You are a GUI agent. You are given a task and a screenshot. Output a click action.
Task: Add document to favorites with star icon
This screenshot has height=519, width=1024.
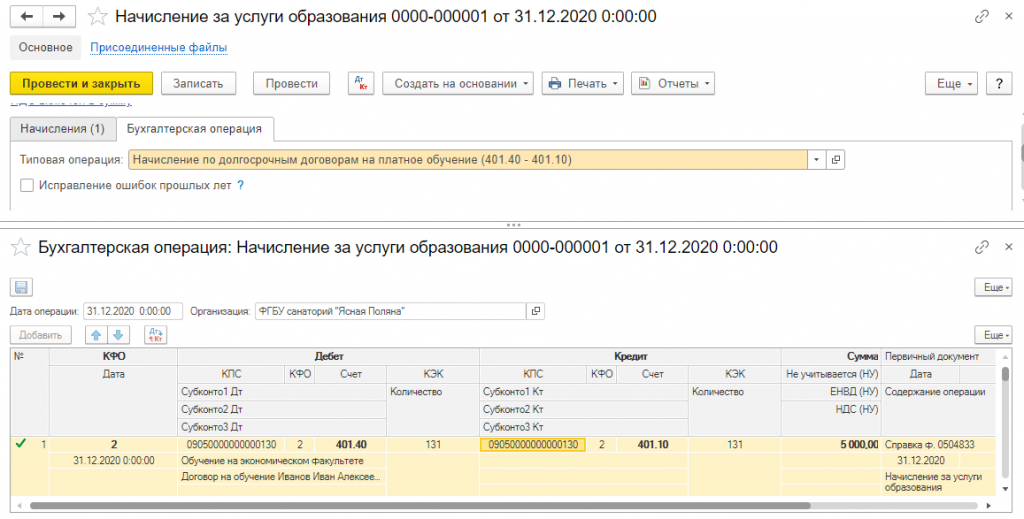click(97, 17)
